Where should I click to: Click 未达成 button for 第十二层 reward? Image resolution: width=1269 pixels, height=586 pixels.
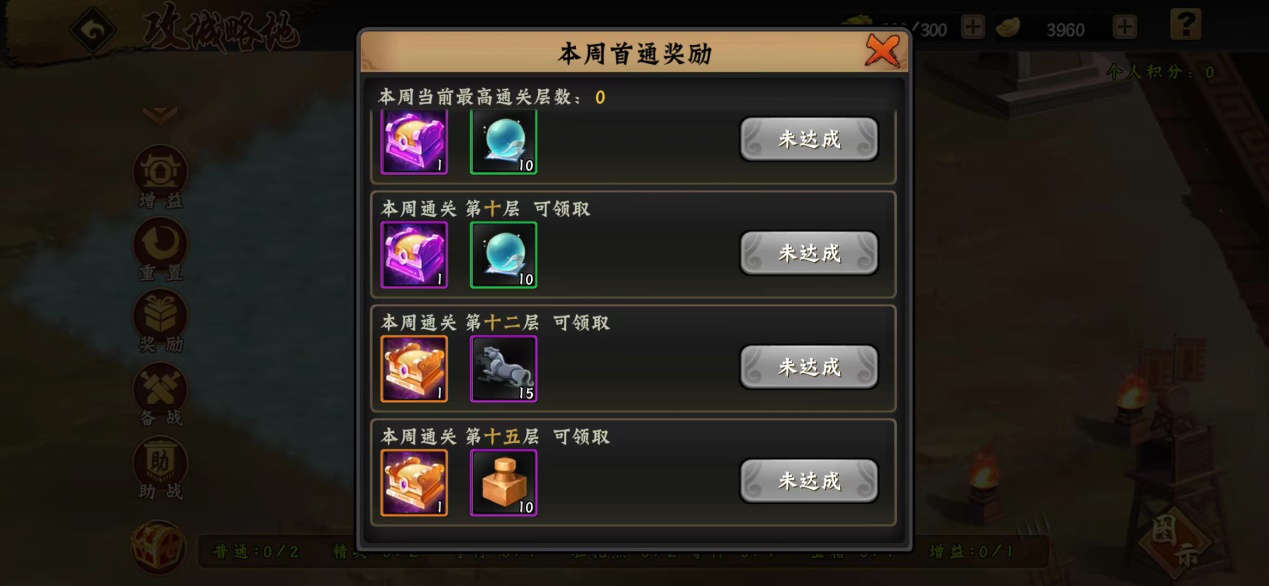pos(809,367)
